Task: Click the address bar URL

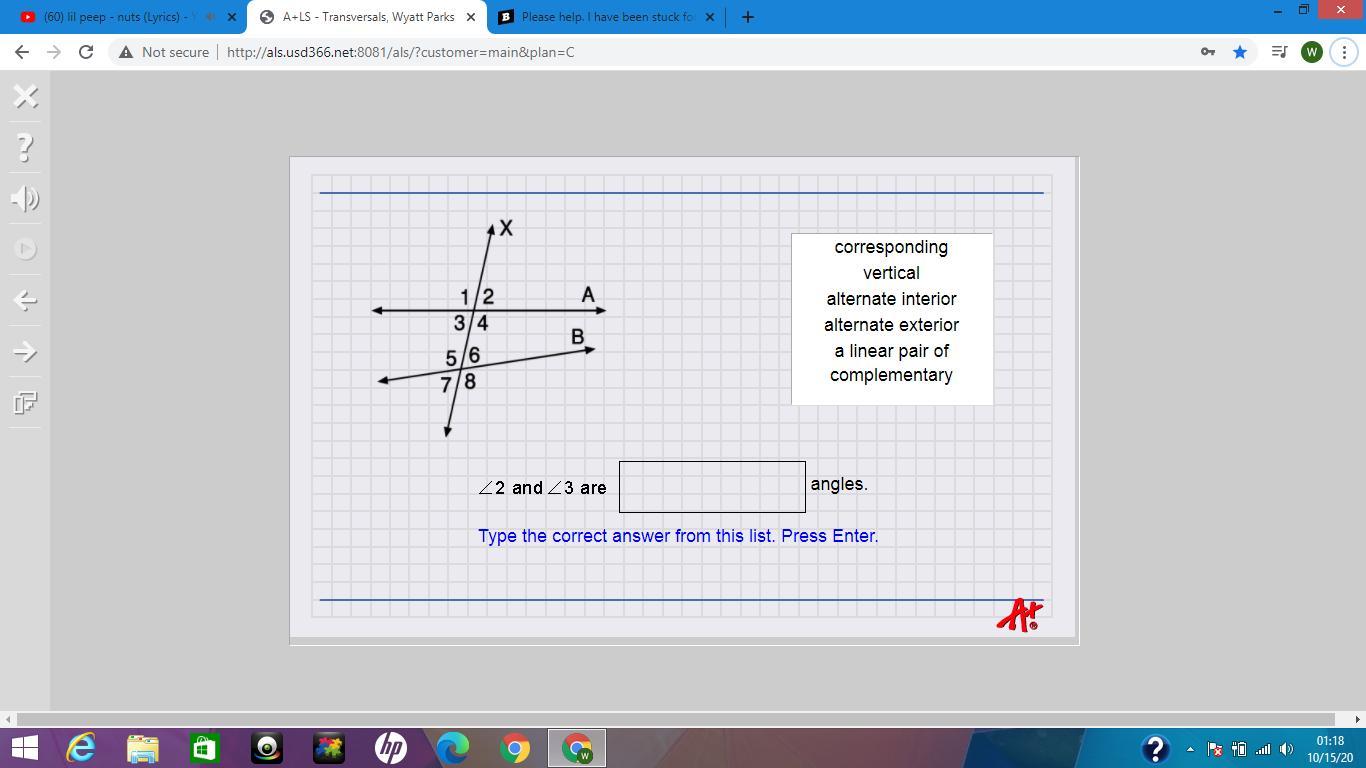Action: 400,52
